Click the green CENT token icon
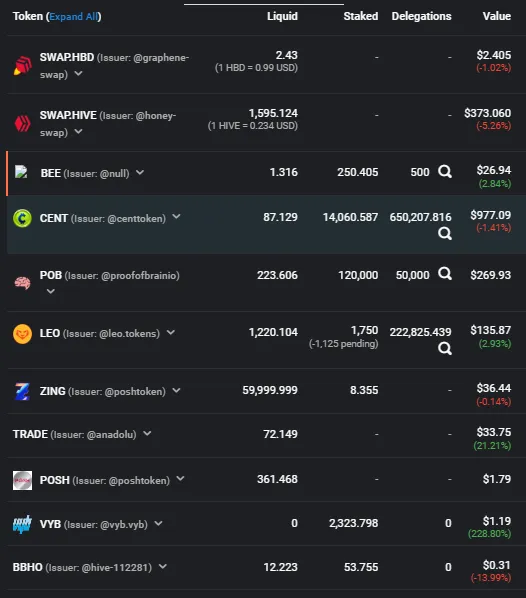This screenshot has height=598, width=526. [x=23, y=219]
